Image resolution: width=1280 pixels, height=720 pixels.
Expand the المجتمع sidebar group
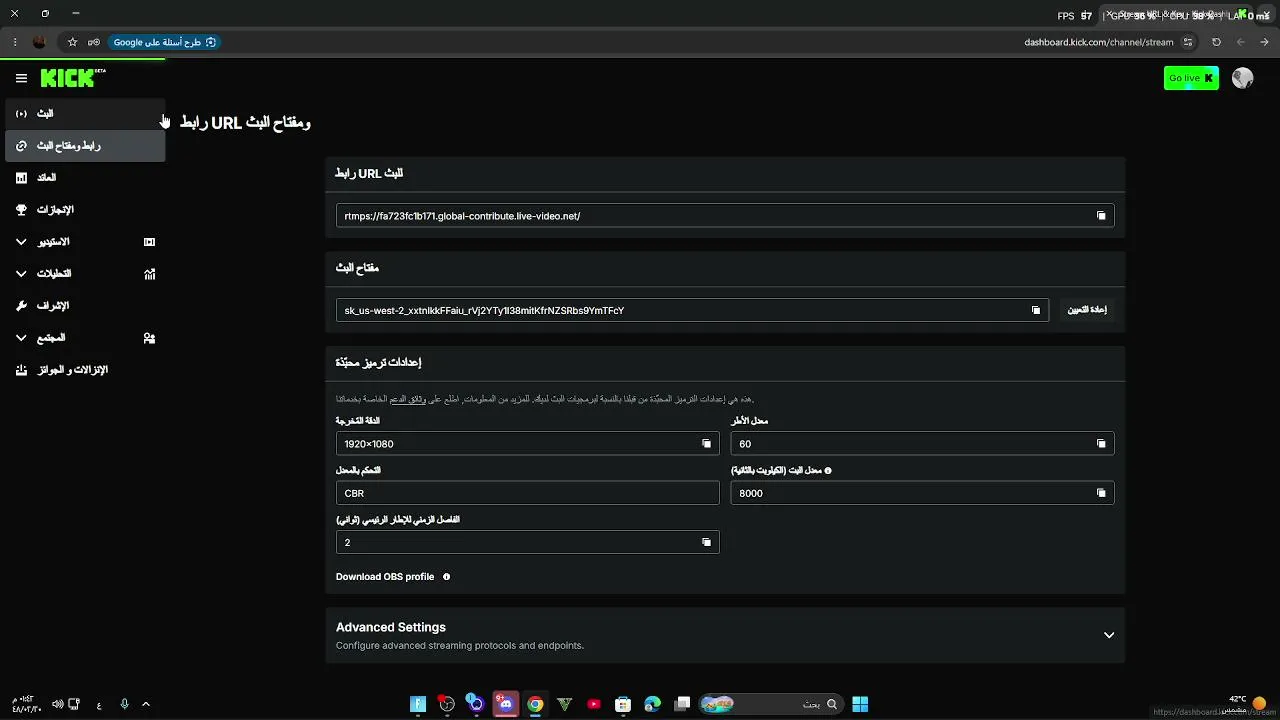click(x=21, y=338)
